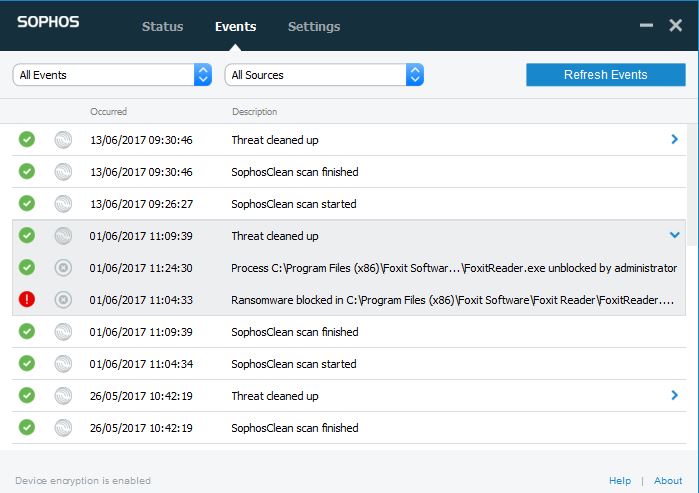Click source icon of 01/06/2017 SophosClean scan finished row
The width and height of the screenshot is (699, 493).
coord(63,332)
